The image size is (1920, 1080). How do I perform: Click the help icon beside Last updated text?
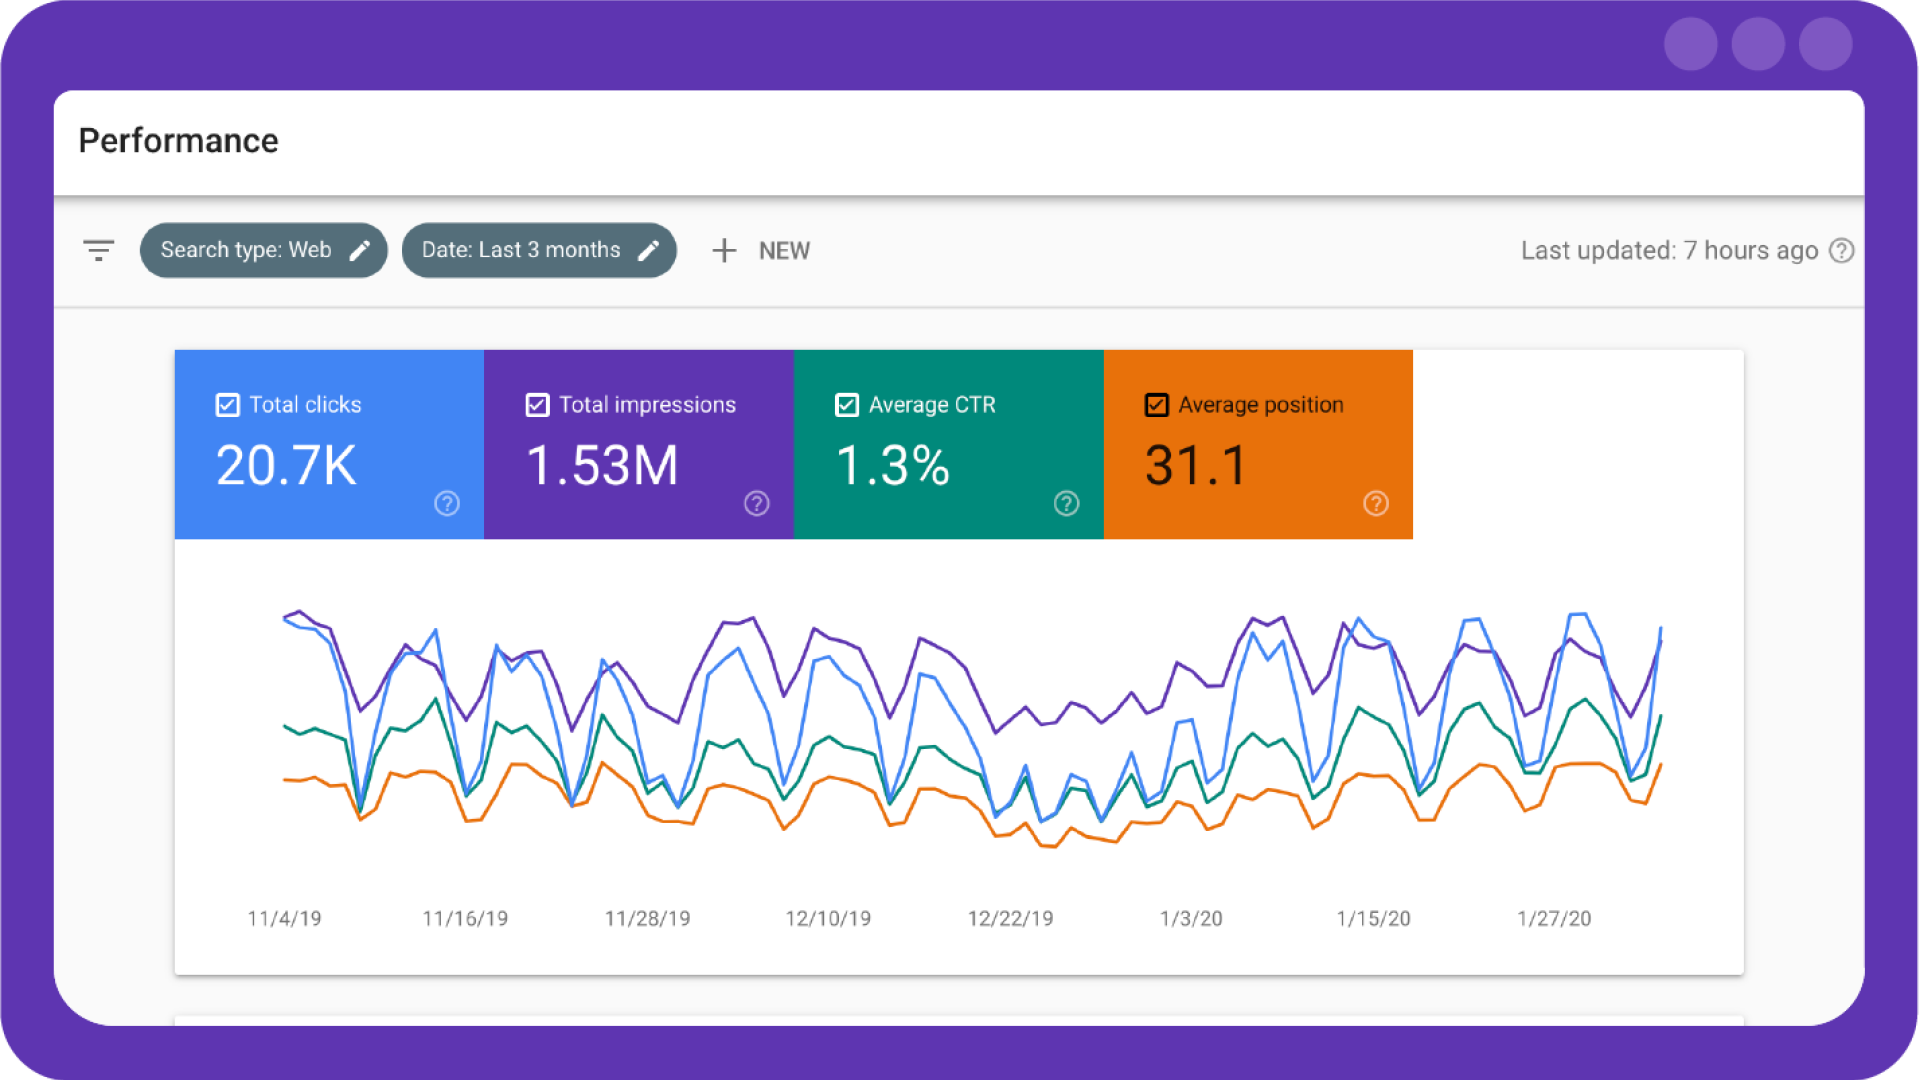(x=1842, y=251)
